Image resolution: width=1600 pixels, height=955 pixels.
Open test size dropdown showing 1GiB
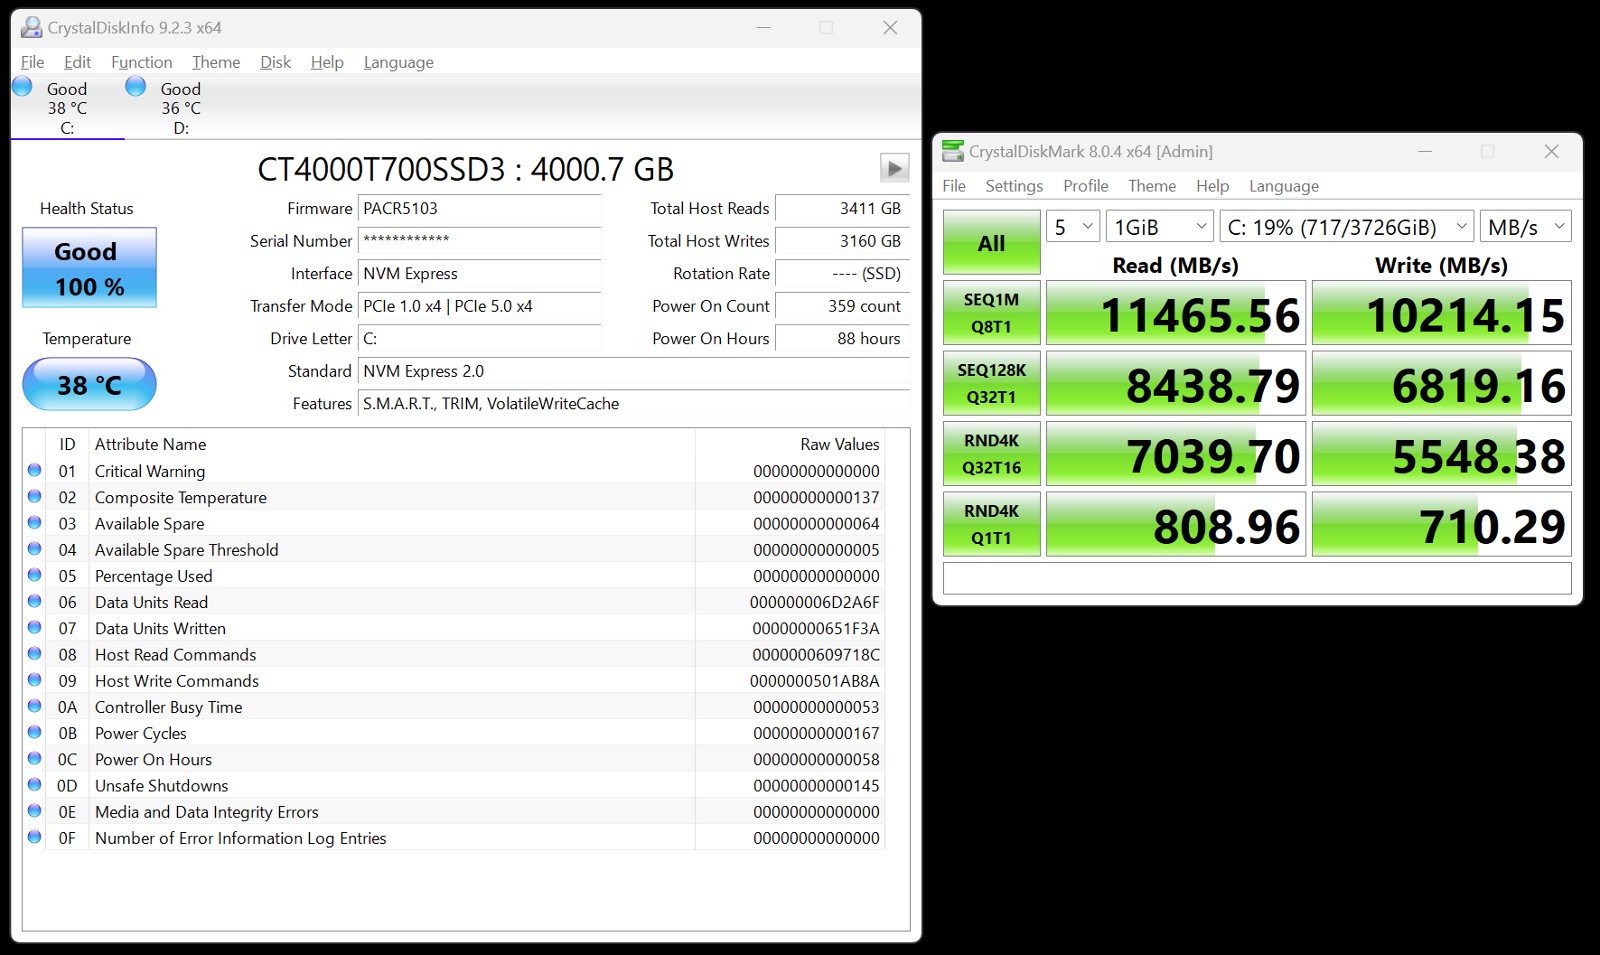point(1160,227)
